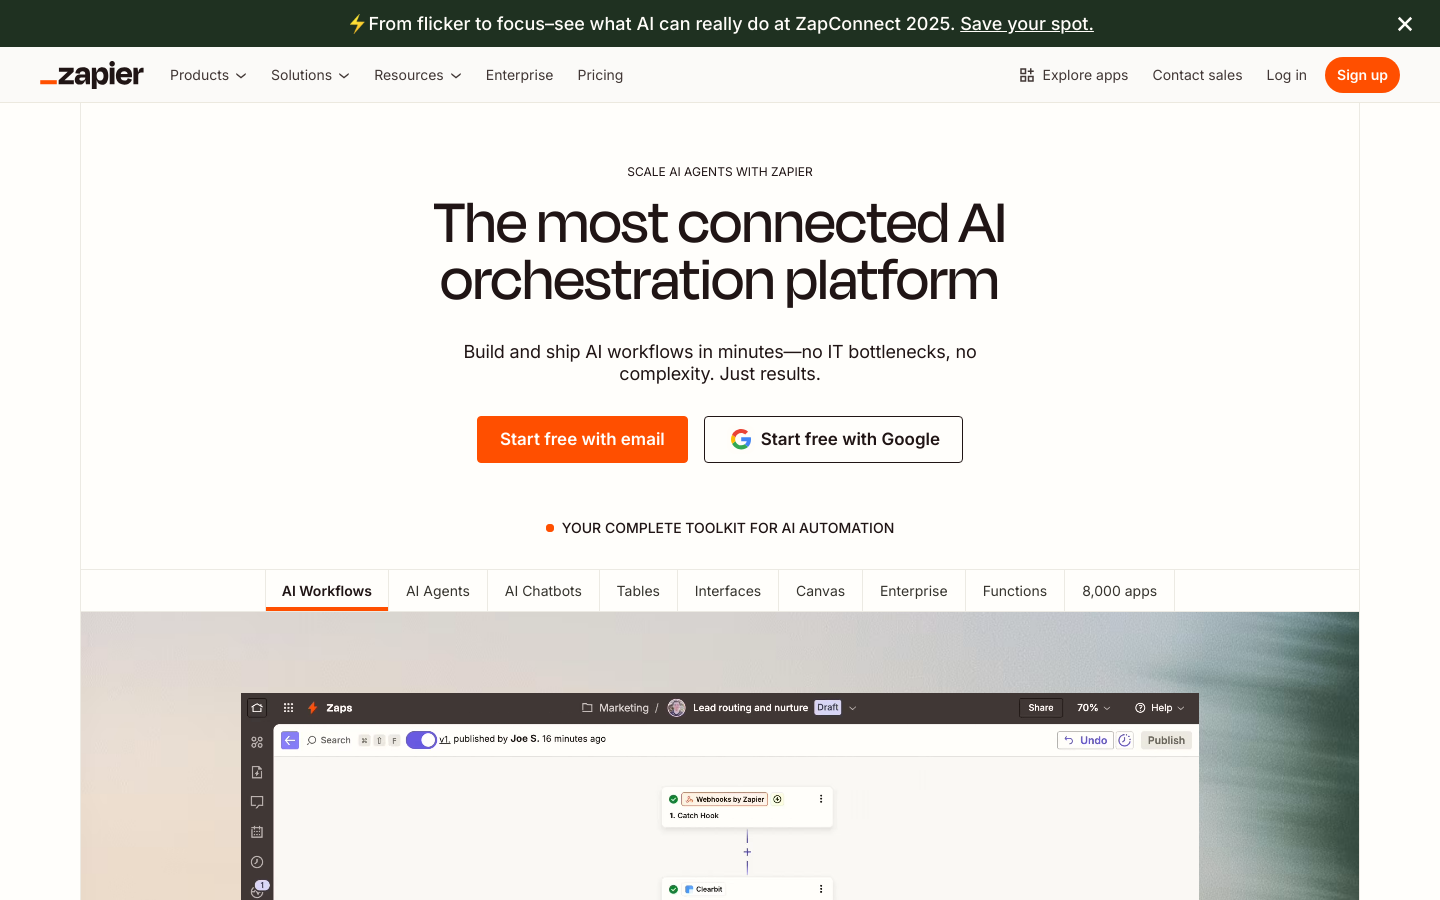Click the plus icon between workflow steps
The width and height of the screenshot is (1440, 900).
click(747, 852)
